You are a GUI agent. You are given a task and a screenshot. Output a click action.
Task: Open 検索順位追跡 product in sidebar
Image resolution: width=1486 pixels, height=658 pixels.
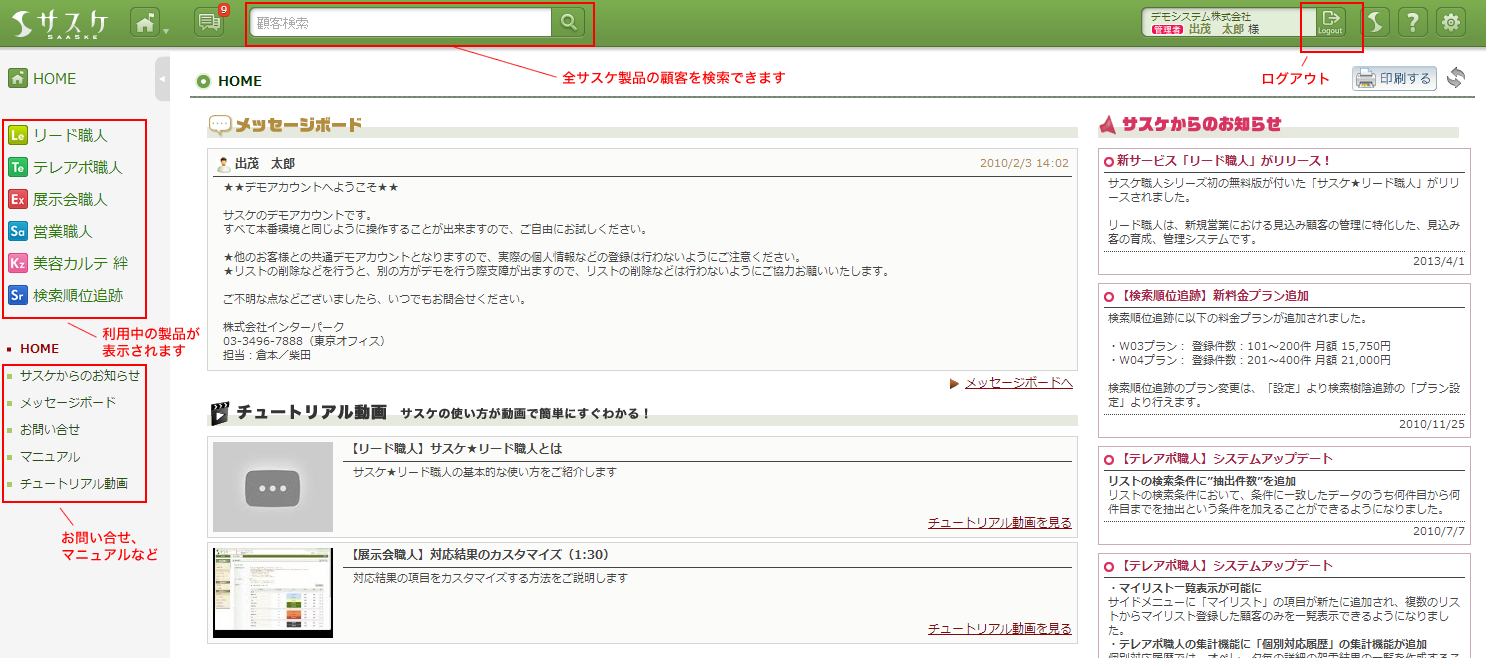point(77,295)
